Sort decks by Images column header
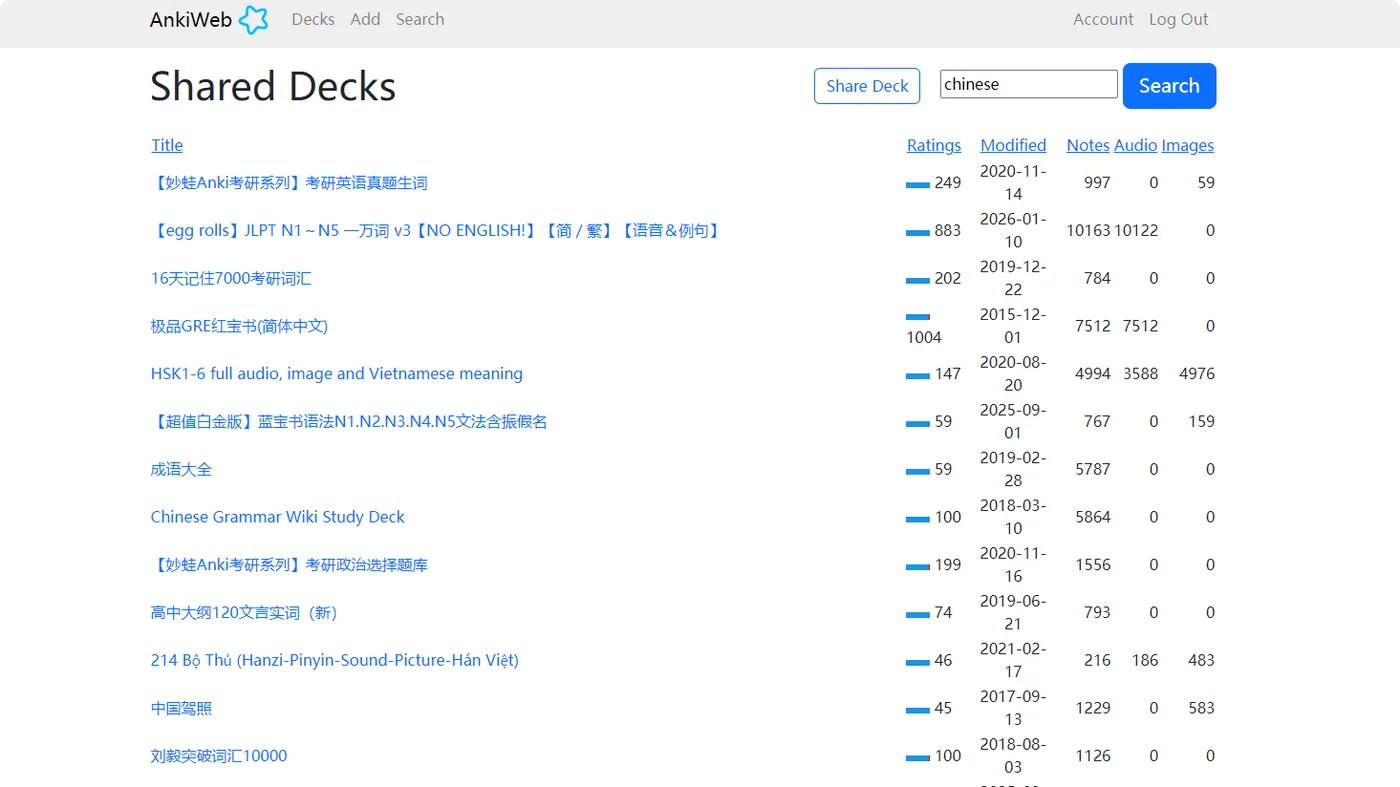The height and width of the screenshot is (787, 1400). tap(1187, 145)
